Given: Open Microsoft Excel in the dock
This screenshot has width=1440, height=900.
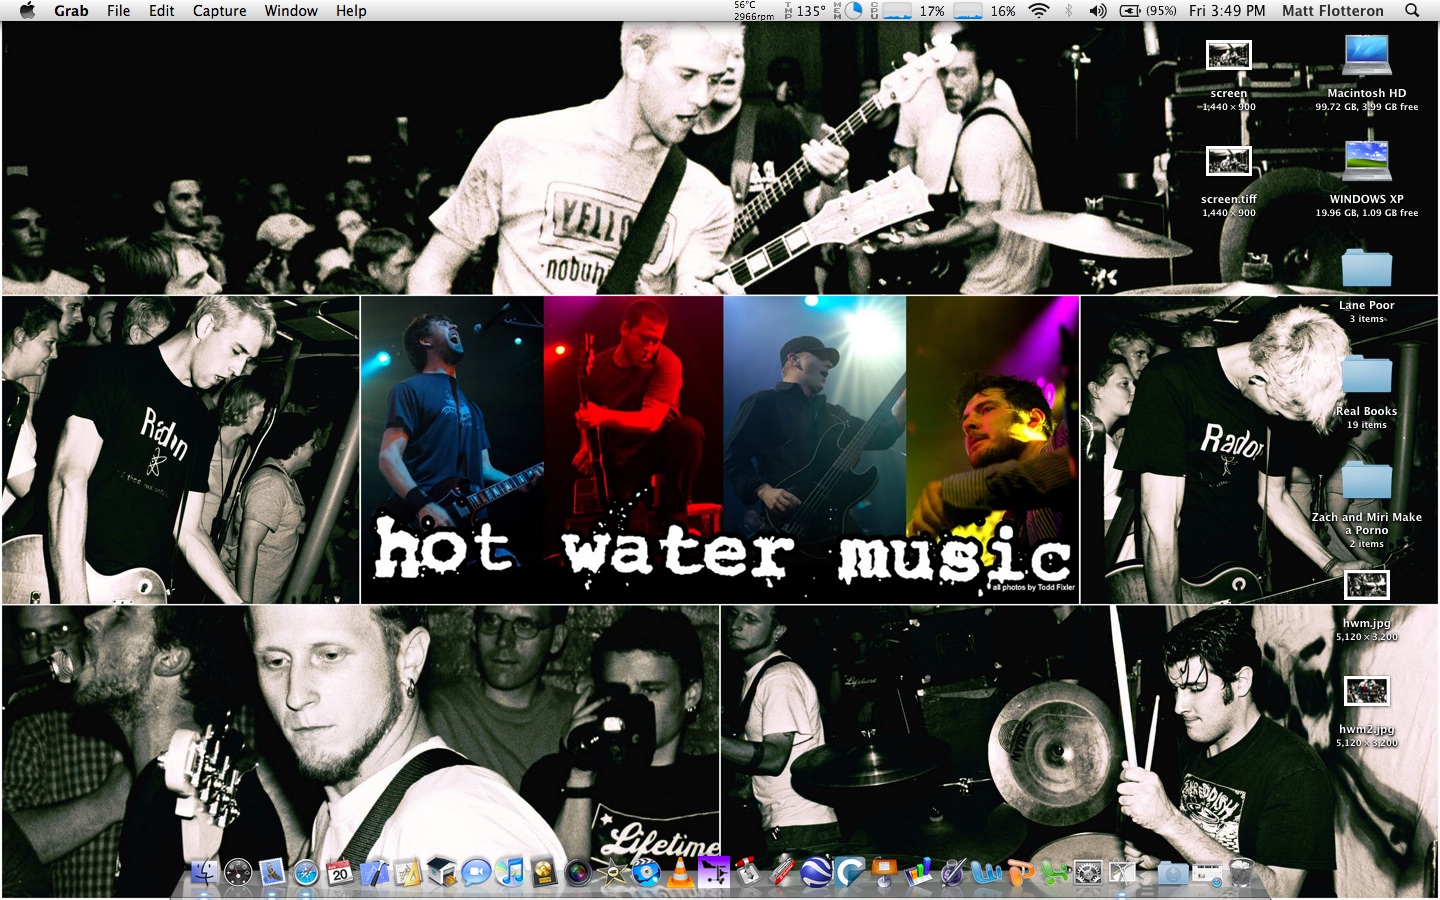Looking at the screenshot, I should pyautogui.click(x=1054, y=873).
